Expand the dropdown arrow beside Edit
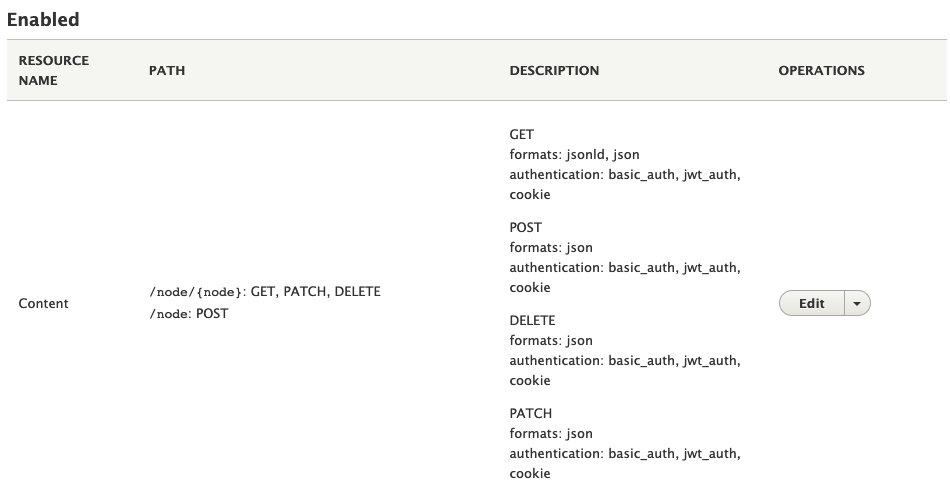Screen dimensions: 950x503 click(x=858, y=304)
